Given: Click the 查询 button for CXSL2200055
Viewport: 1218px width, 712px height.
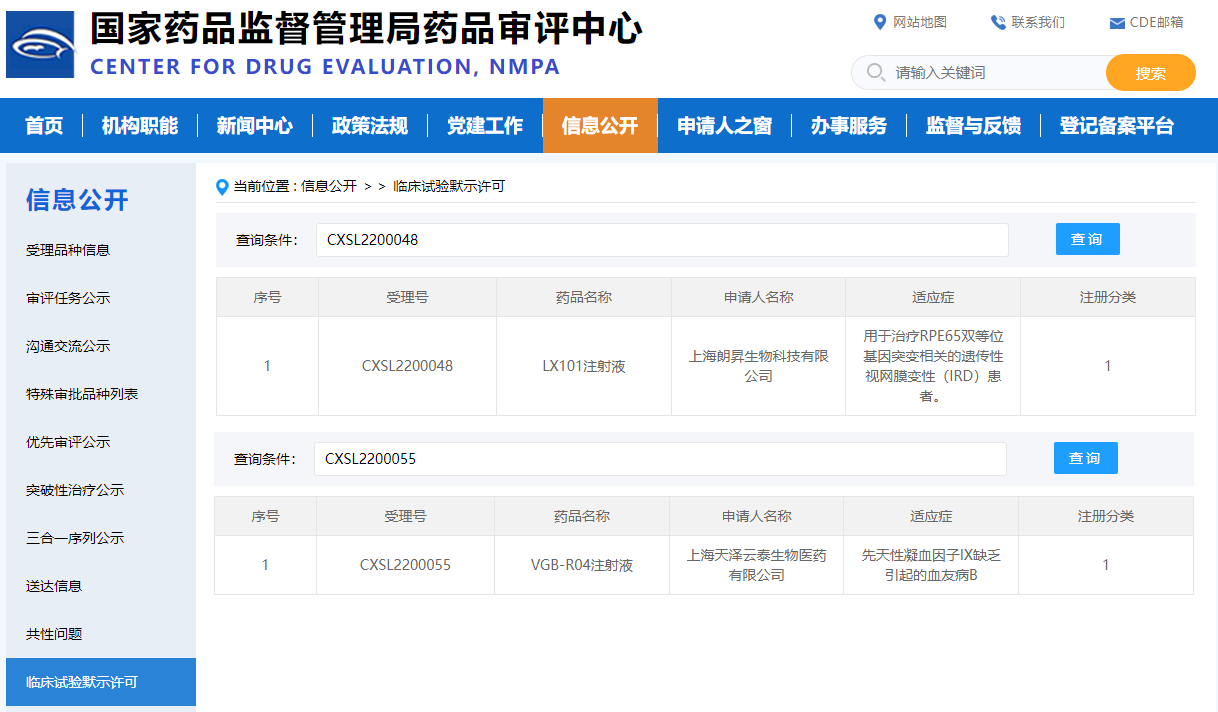Looking at the screenshot, I should pos(1085,457).
